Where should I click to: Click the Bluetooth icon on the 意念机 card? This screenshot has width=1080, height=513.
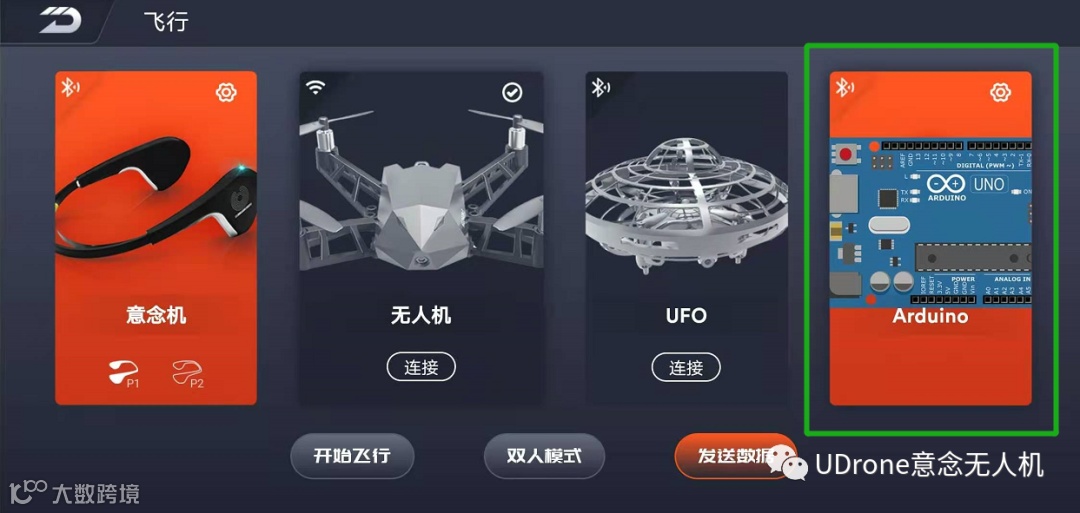(x=70, y=87)
